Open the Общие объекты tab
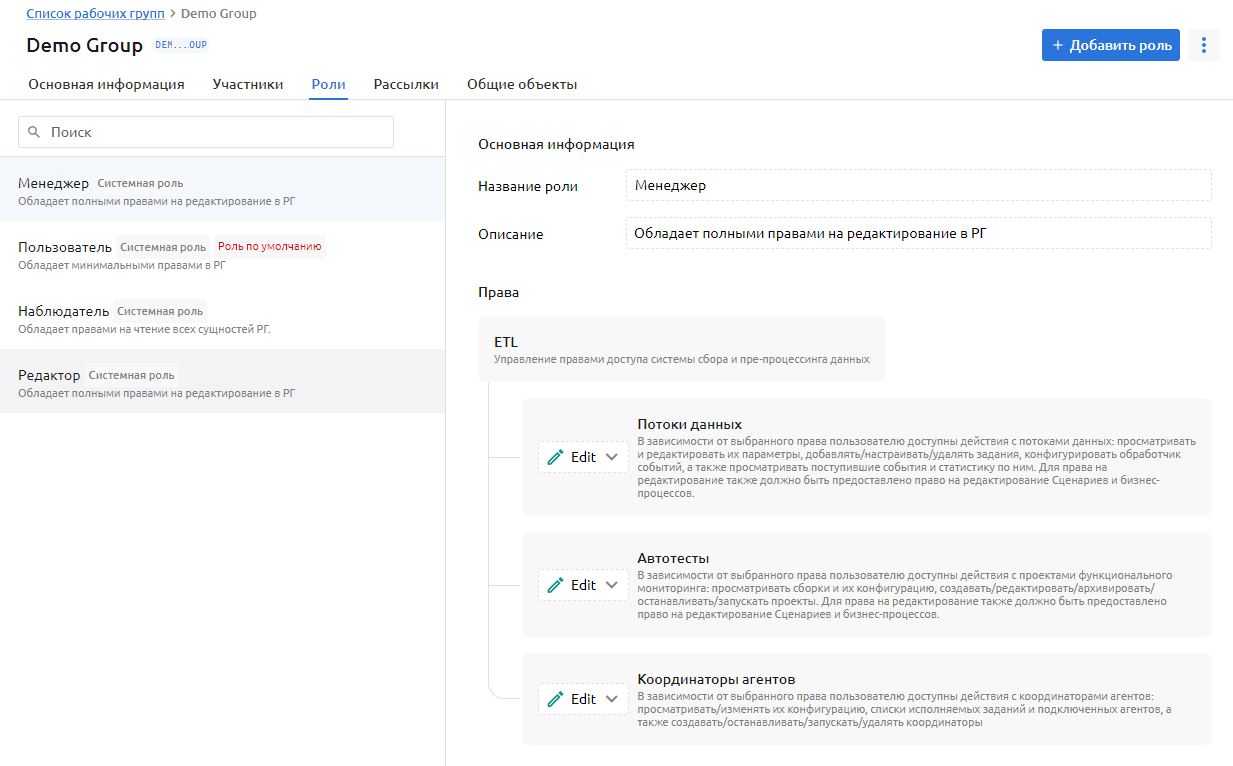Viewport: 1233px width, 766px height. [522, 85]
